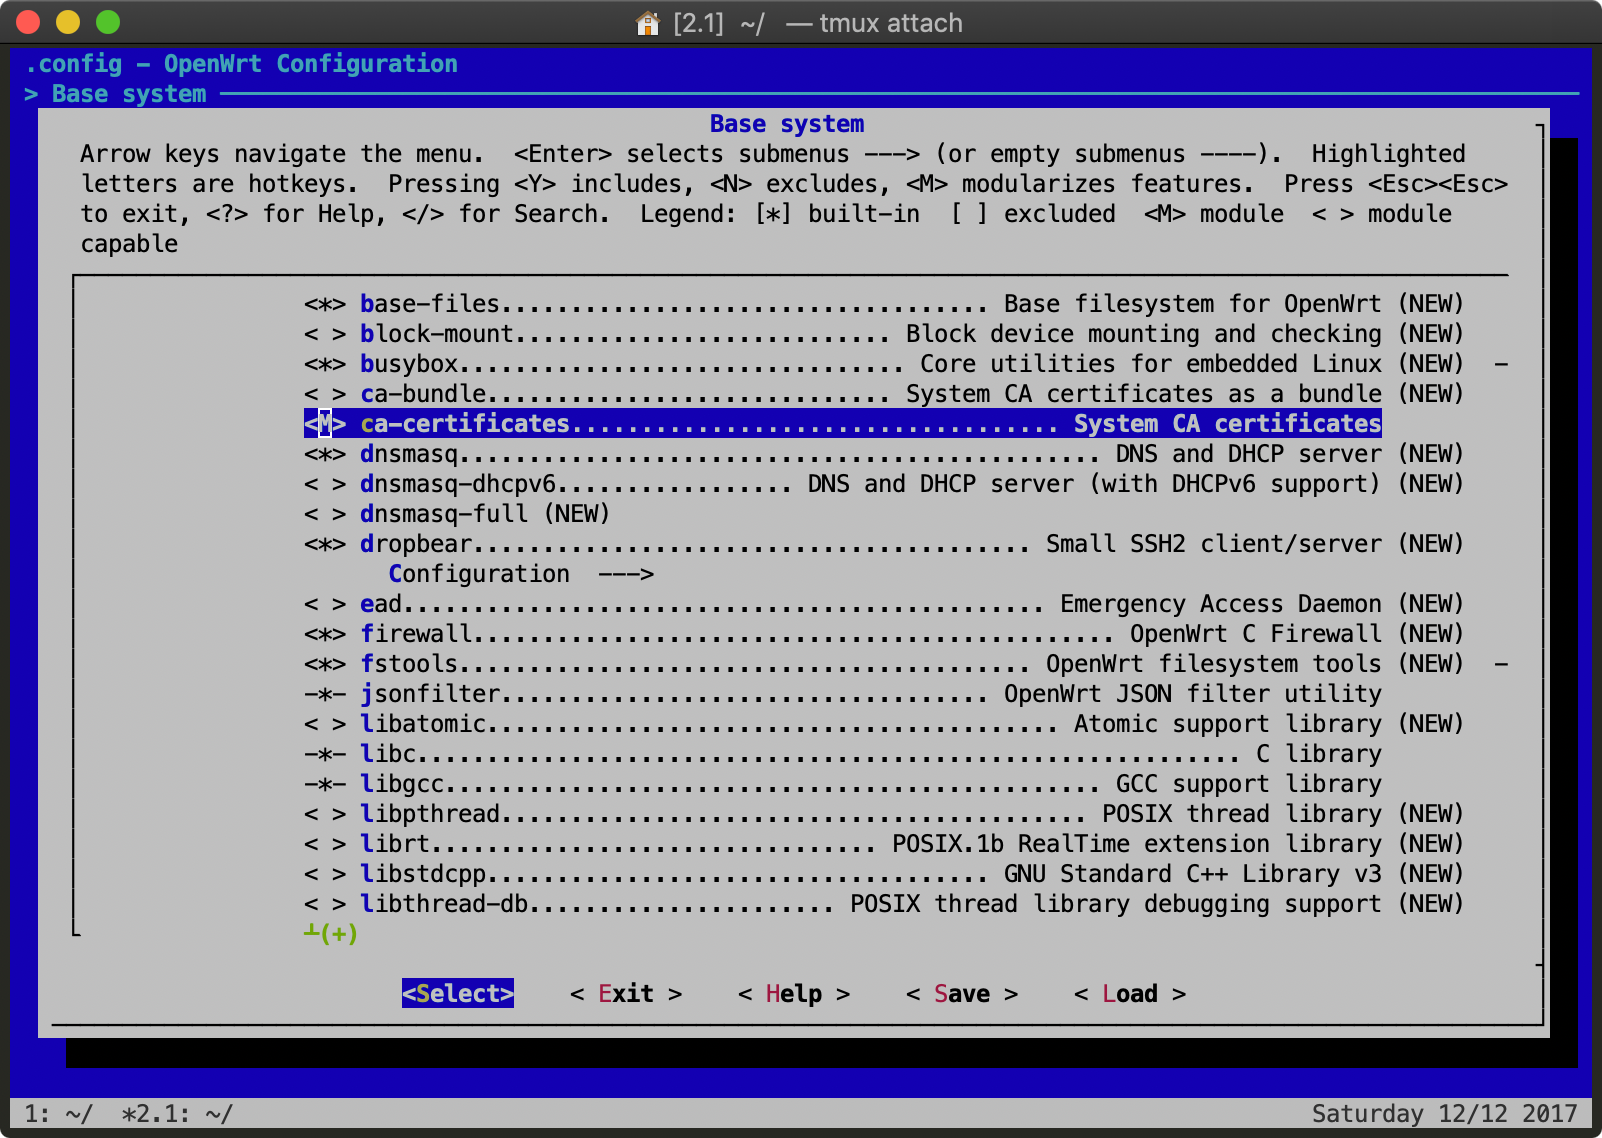Toggle the busybox selection marker

[325, 364]
